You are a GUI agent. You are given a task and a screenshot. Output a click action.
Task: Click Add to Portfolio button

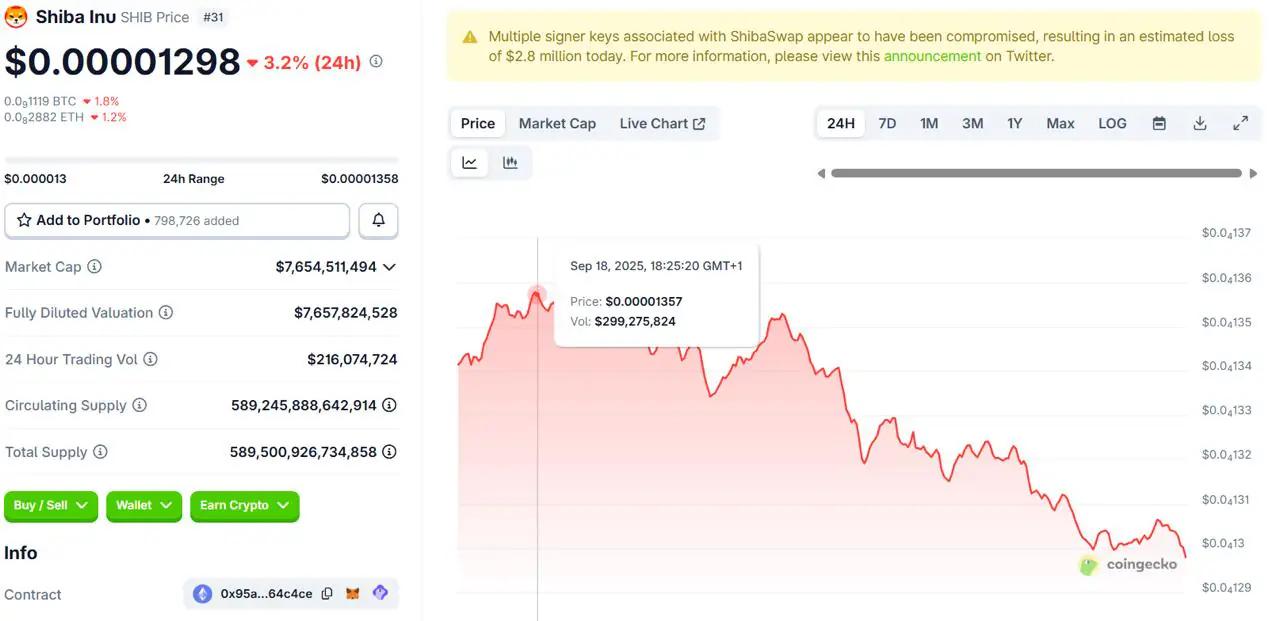coord(177,220)
